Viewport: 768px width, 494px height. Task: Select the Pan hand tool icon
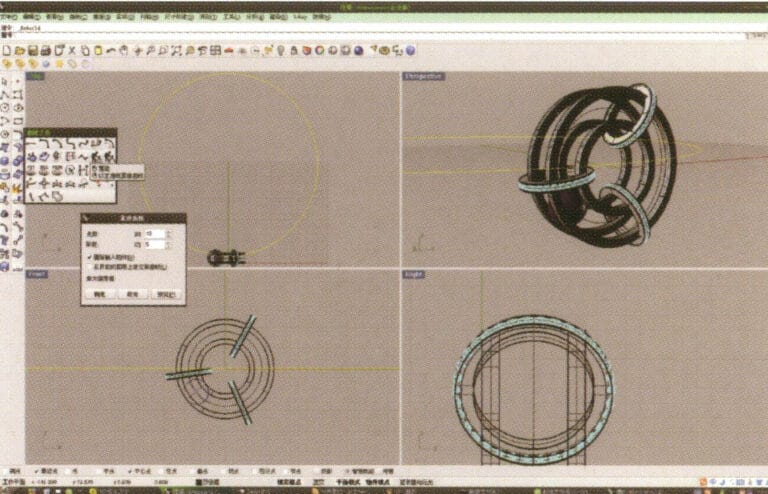122,50
